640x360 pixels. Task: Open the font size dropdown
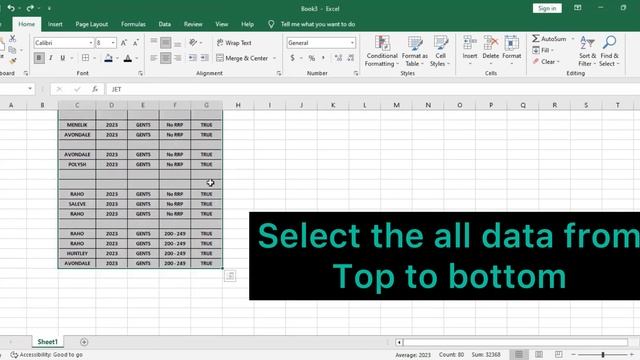pyautogui.click(x=113, y=42)
